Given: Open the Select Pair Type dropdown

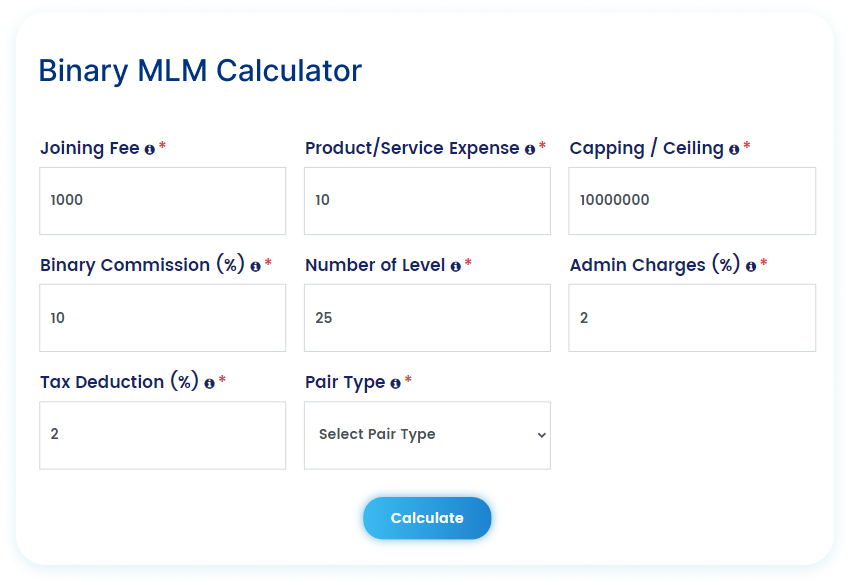Looking at the screenshot, I should [427, 435].
